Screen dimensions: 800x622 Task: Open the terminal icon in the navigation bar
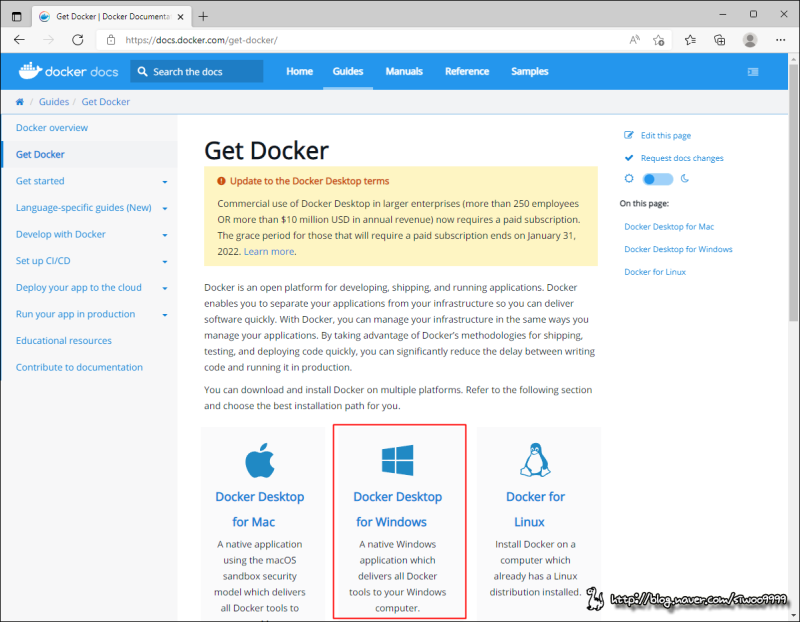click(752, 71)
